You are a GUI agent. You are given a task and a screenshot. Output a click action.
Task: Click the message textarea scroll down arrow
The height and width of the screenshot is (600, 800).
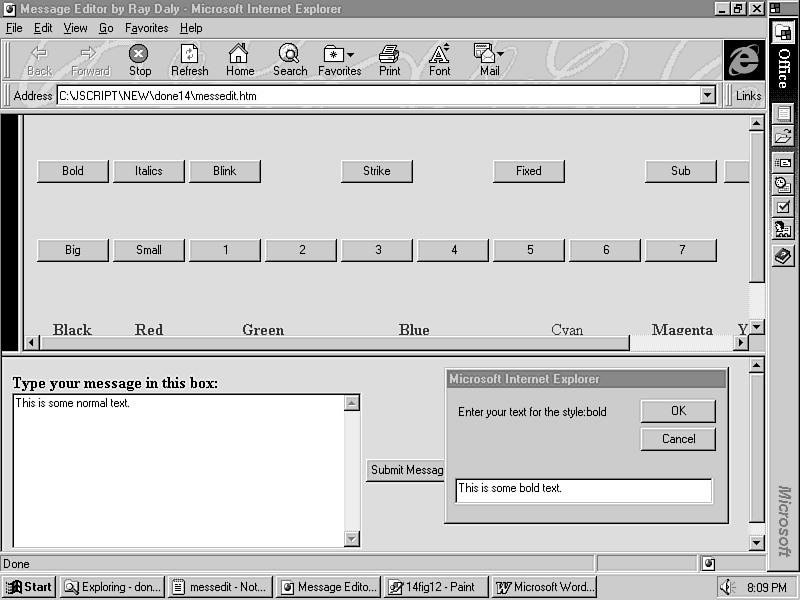click(352, 539)
